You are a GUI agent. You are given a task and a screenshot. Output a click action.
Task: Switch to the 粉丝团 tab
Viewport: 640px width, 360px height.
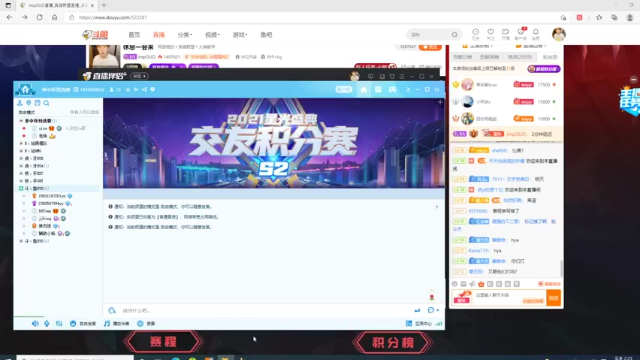coord(550,57)
